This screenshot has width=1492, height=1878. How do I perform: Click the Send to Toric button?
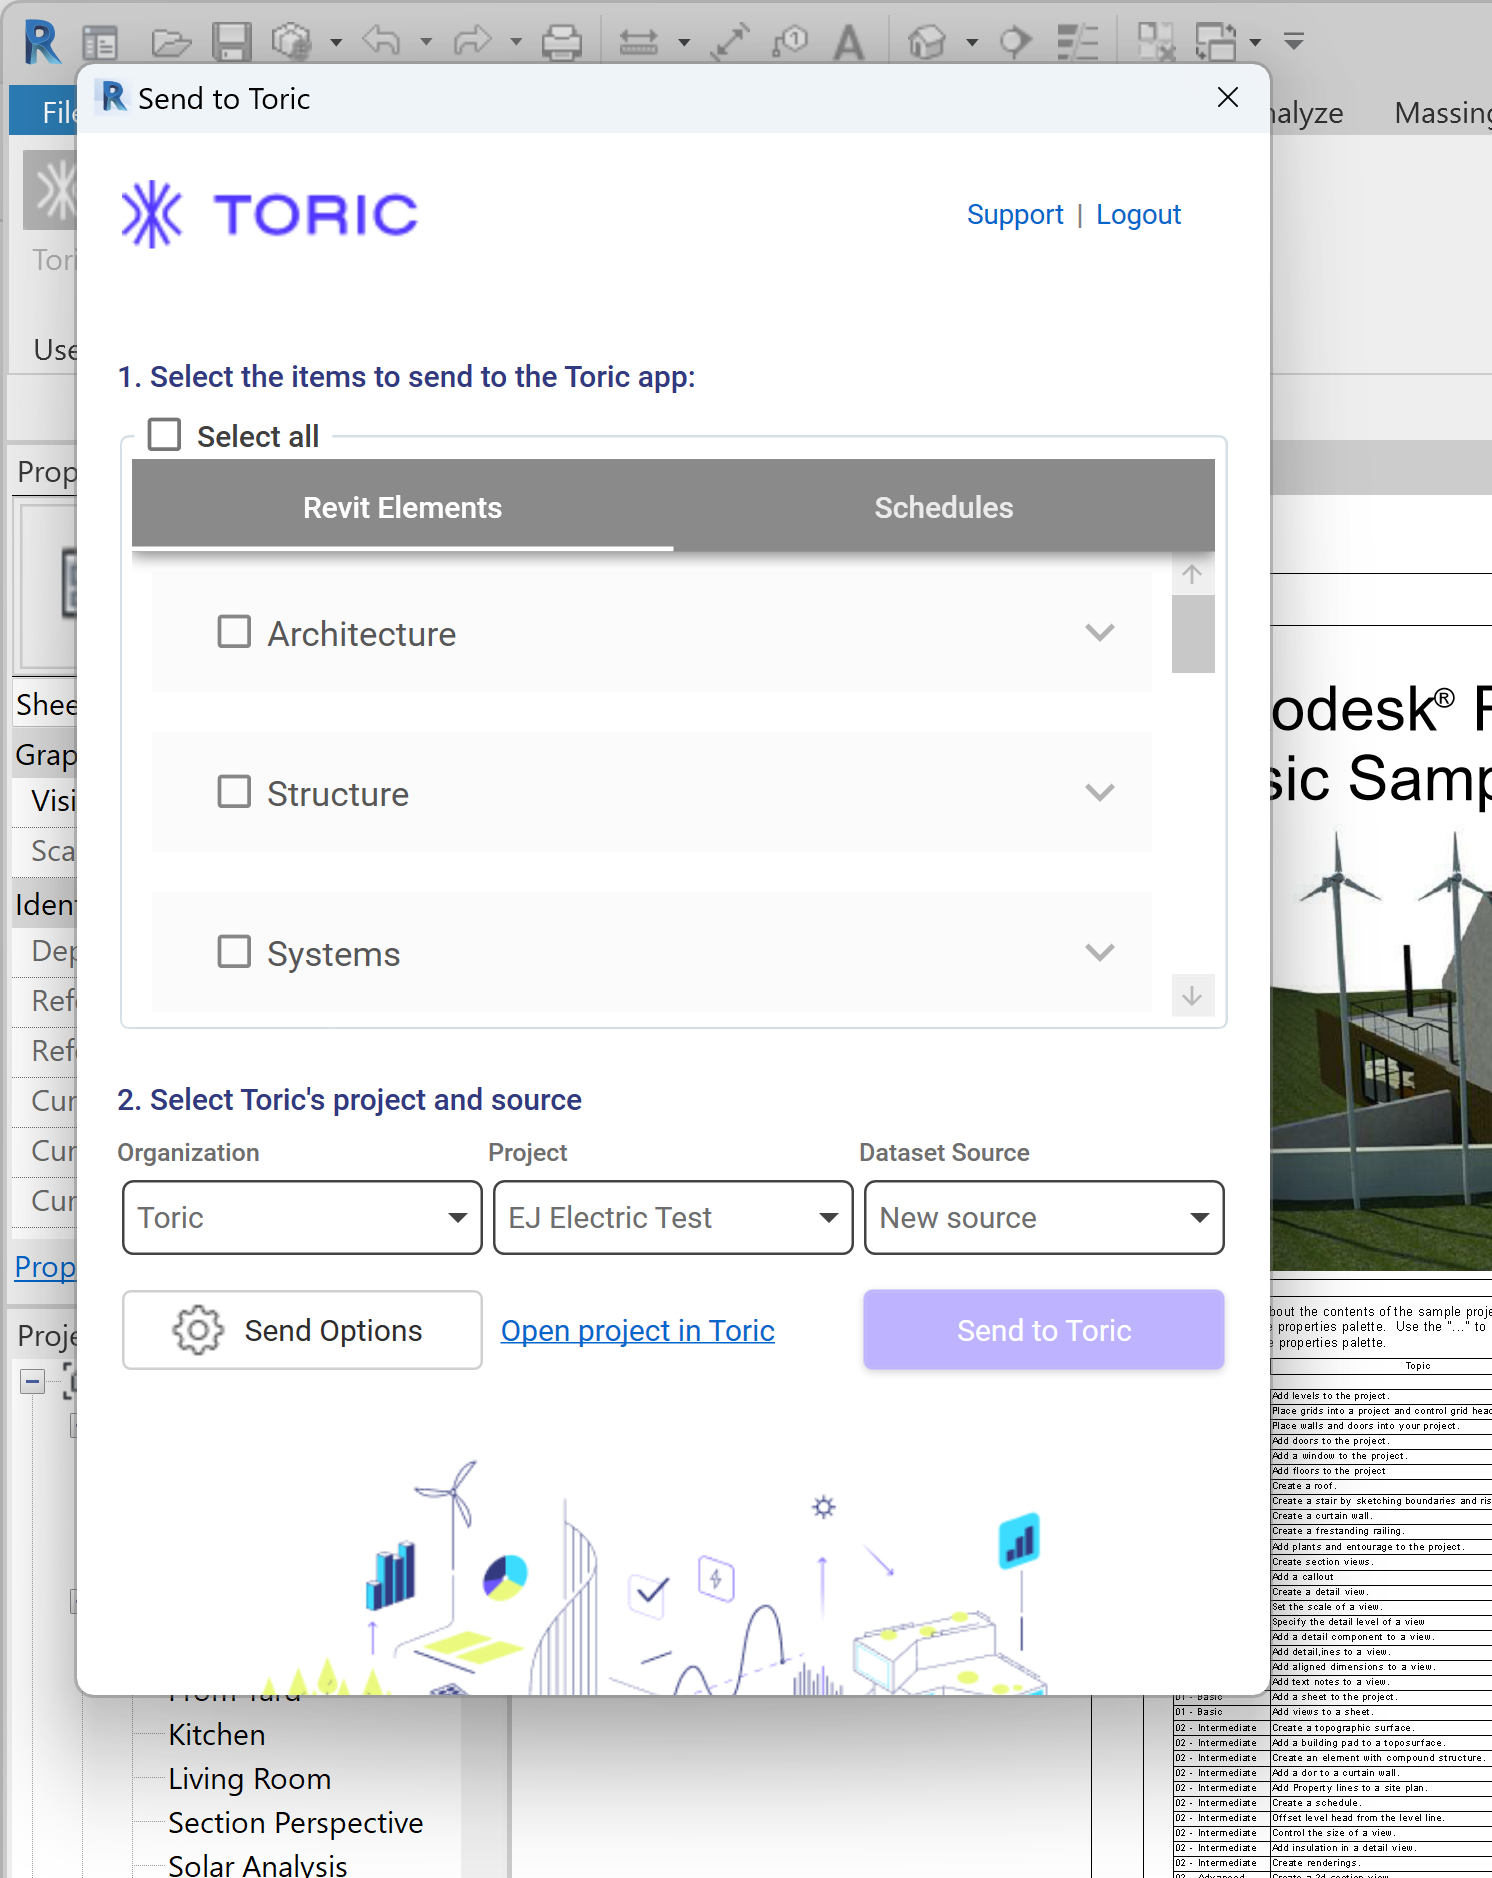coord(1044,1330)
